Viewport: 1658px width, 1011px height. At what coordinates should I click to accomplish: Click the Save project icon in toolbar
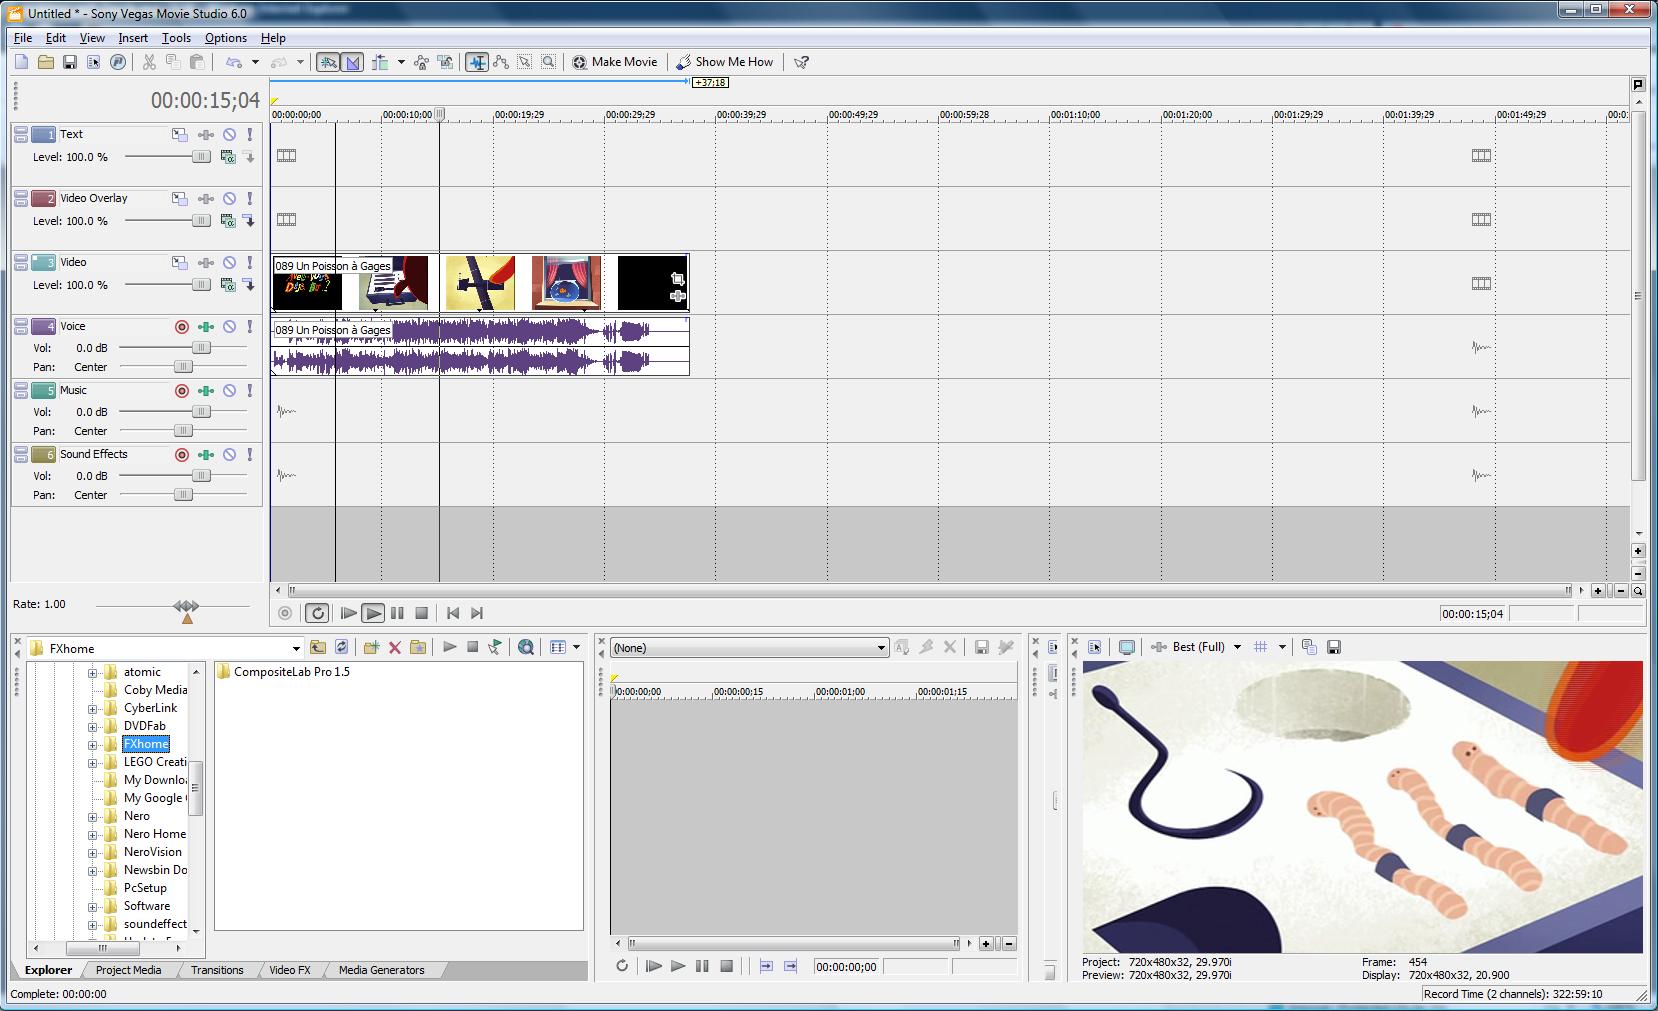coord(70,62)
